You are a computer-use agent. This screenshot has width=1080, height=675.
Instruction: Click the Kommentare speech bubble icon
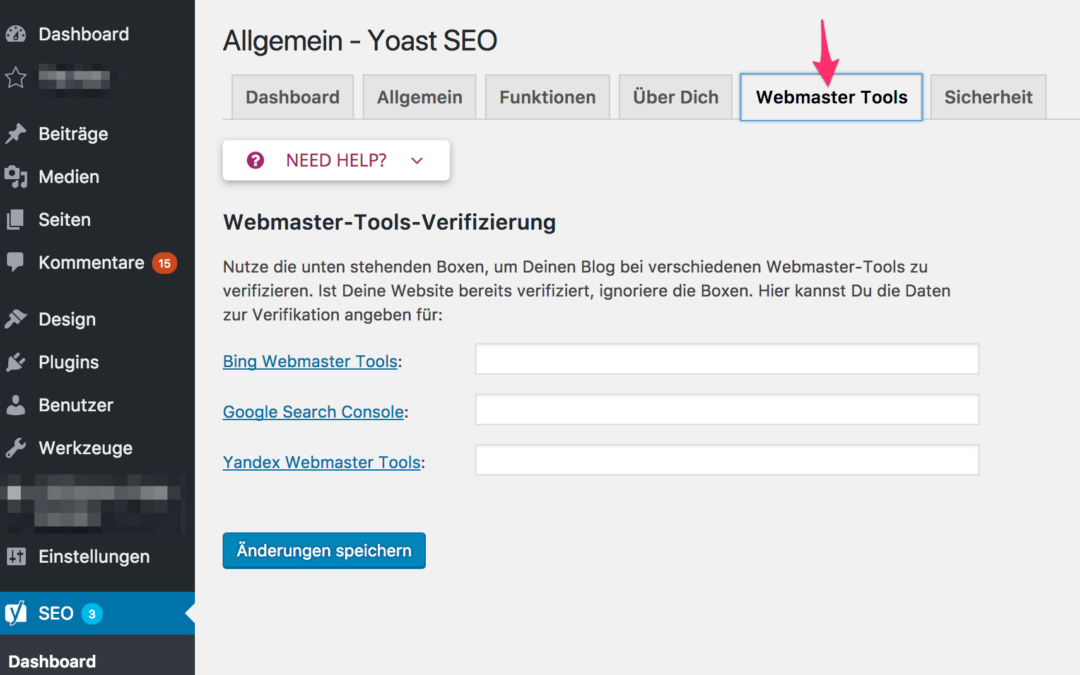click(16, 263)
